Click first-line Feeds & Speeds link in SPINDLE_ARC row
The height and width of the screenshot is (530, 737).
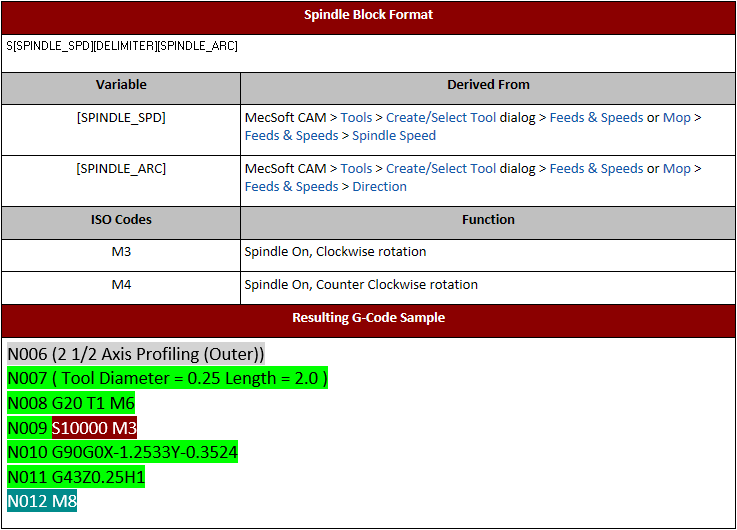pos(596,169)
